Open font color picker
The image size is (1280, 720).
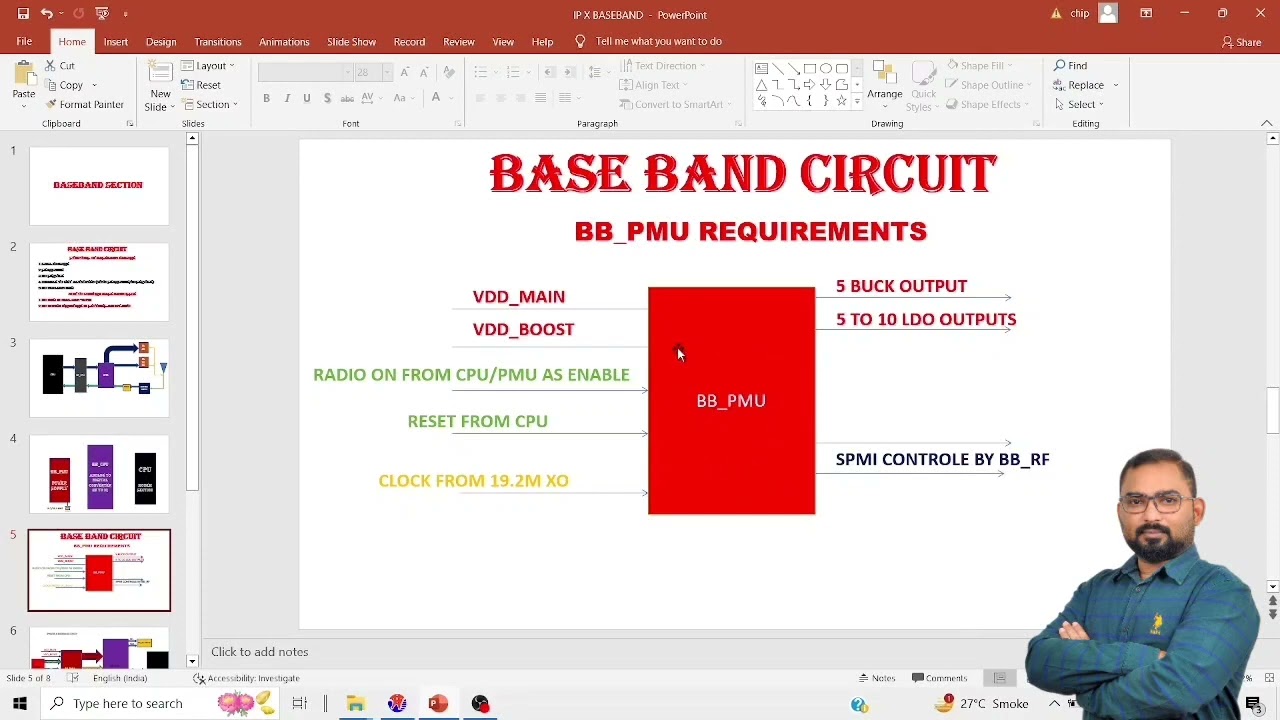click(436, 98)
